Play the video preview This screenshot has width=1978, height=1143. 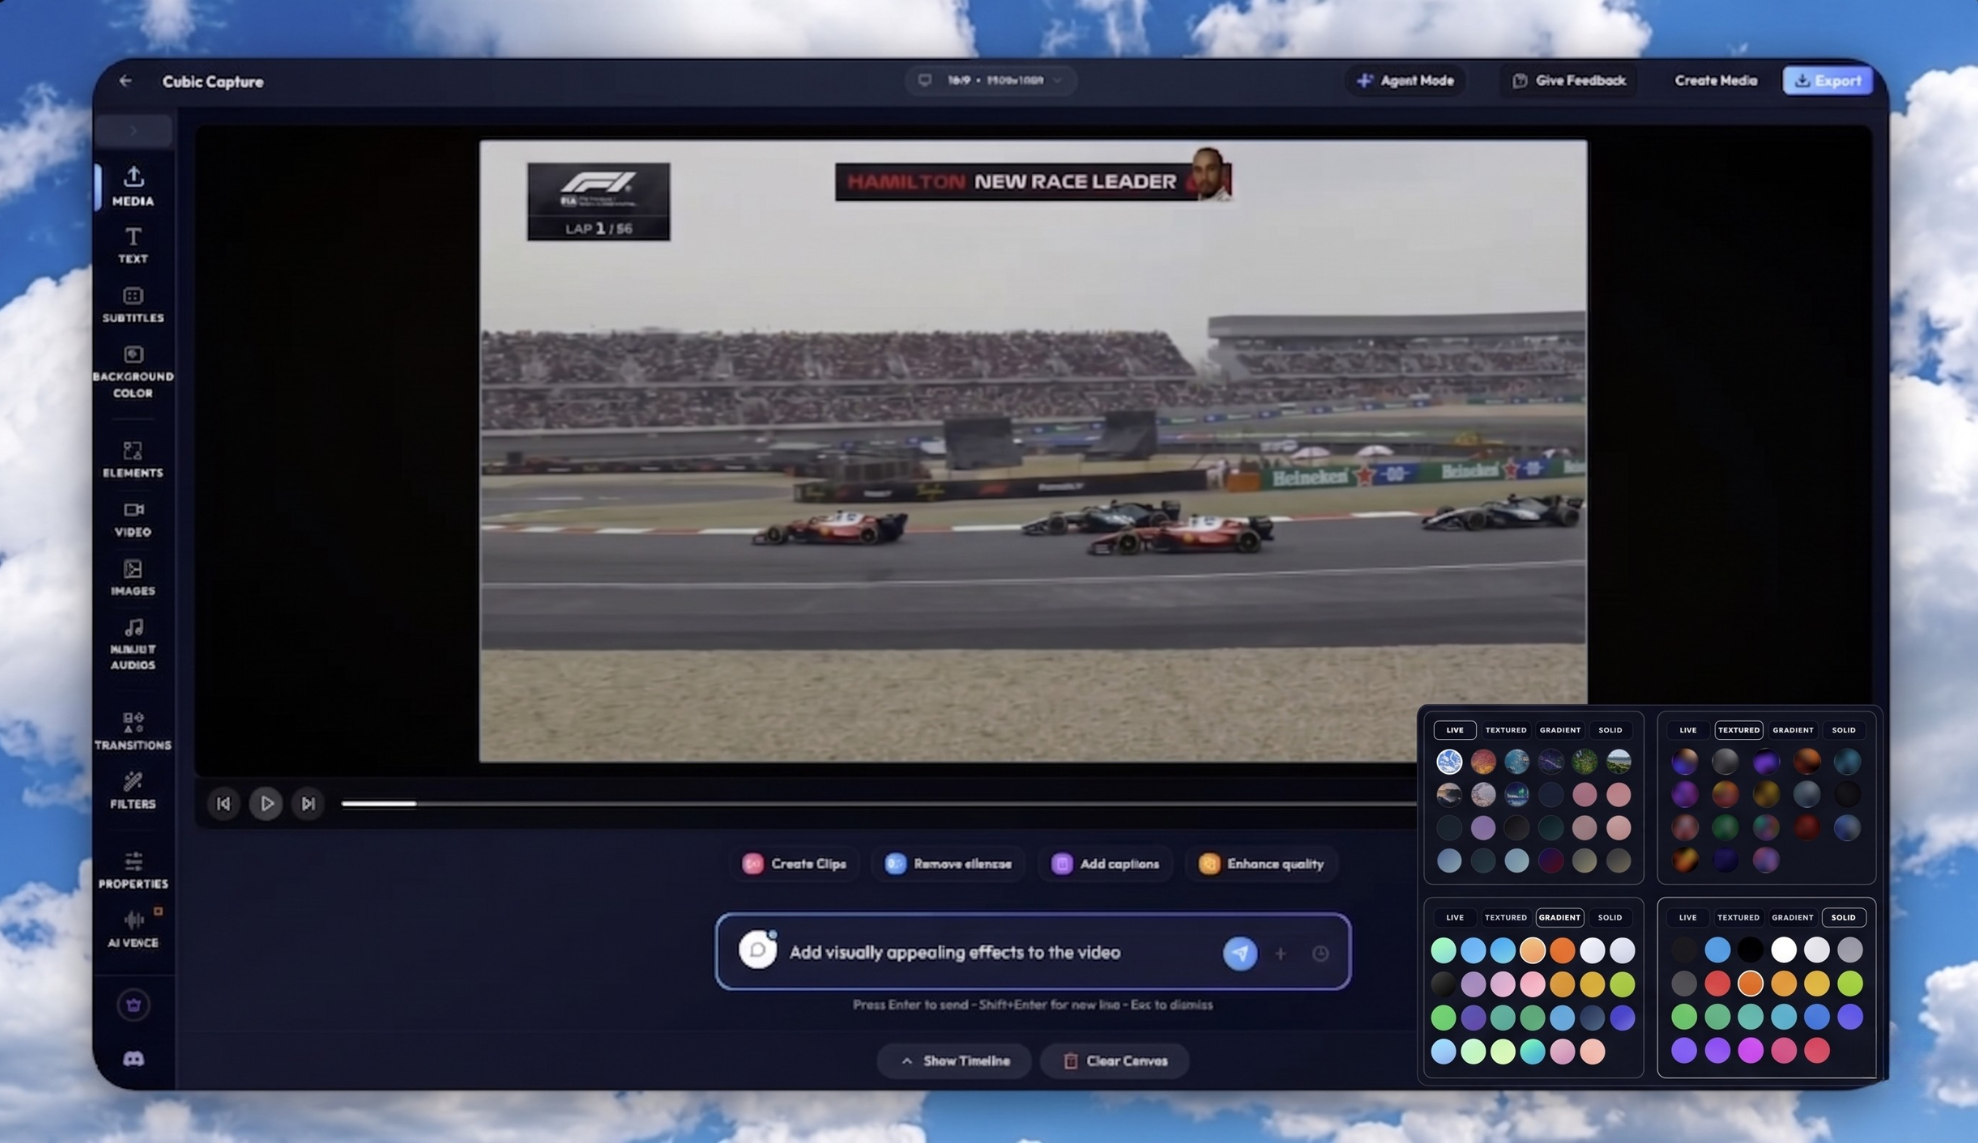coord(266,803)
